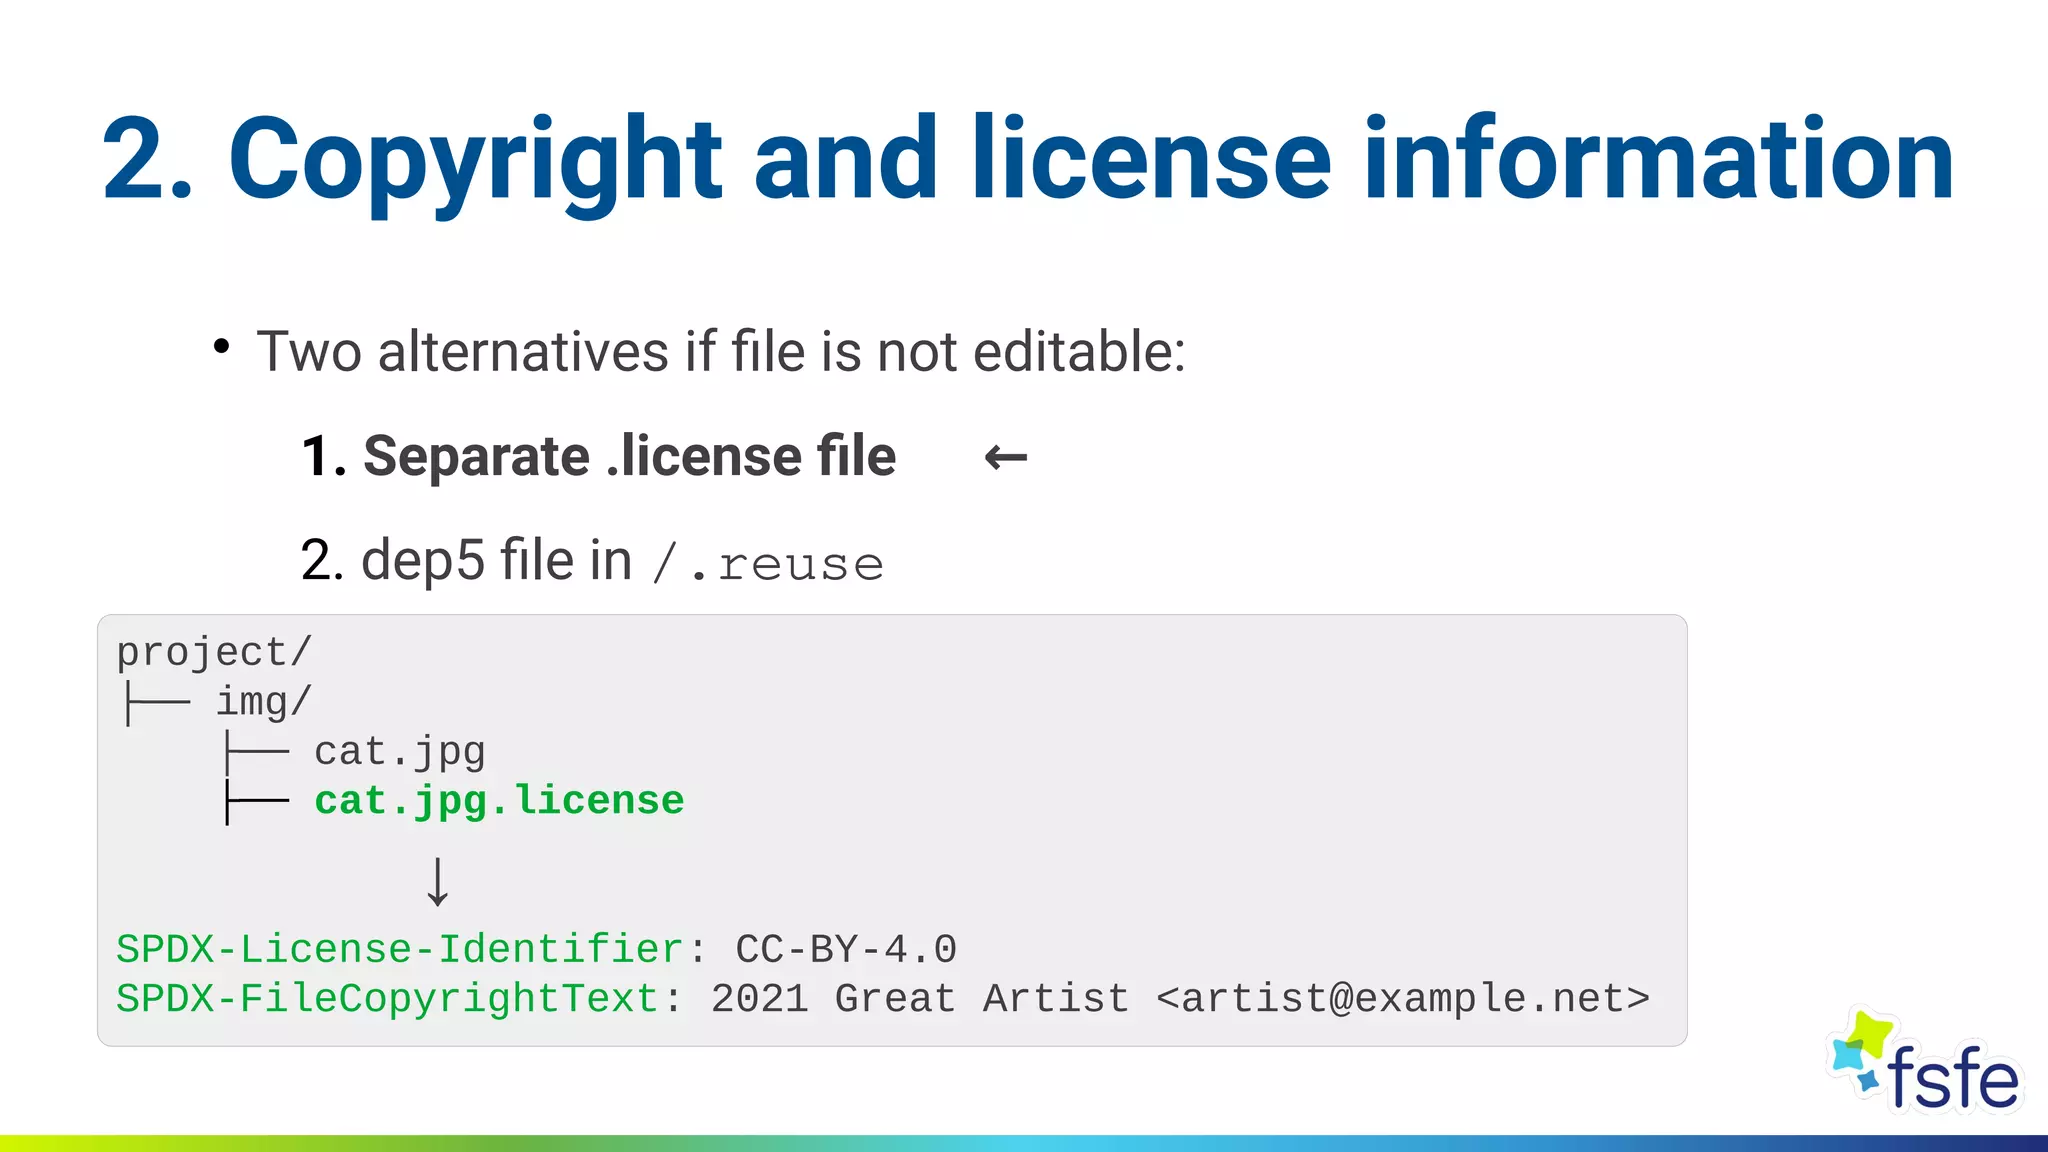Click the slide title Copyright and license information
Image resolution: width=2048 pixels, height=1152 pixels.
(1027, 159)
